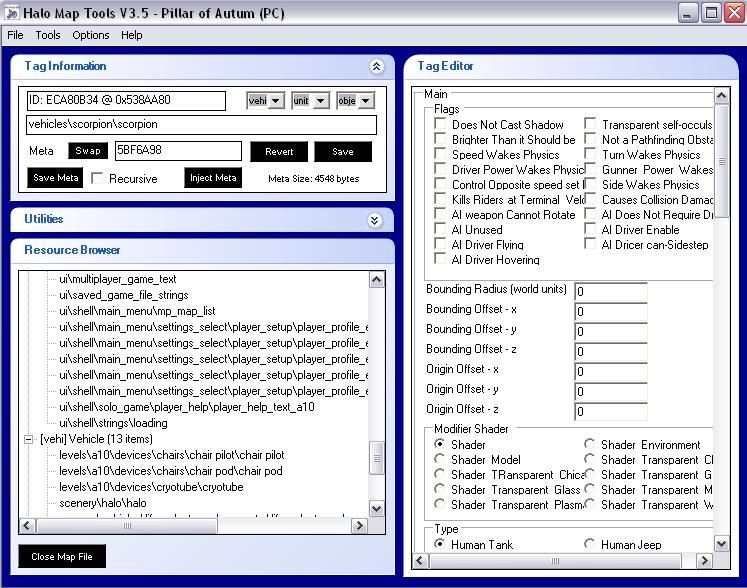
Task: Click Resource Browser scroll down arrow
Action: tap(376, 508)
